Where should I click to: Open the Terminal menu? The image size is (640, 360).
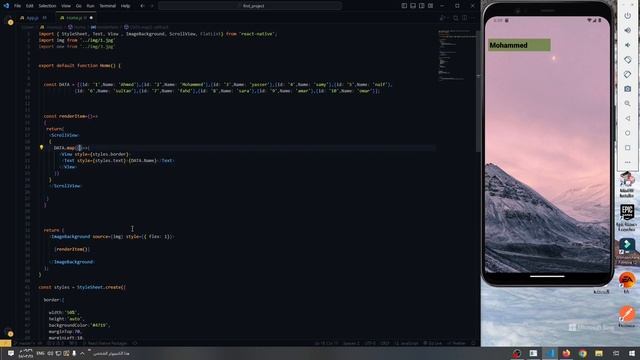(108, 6)
